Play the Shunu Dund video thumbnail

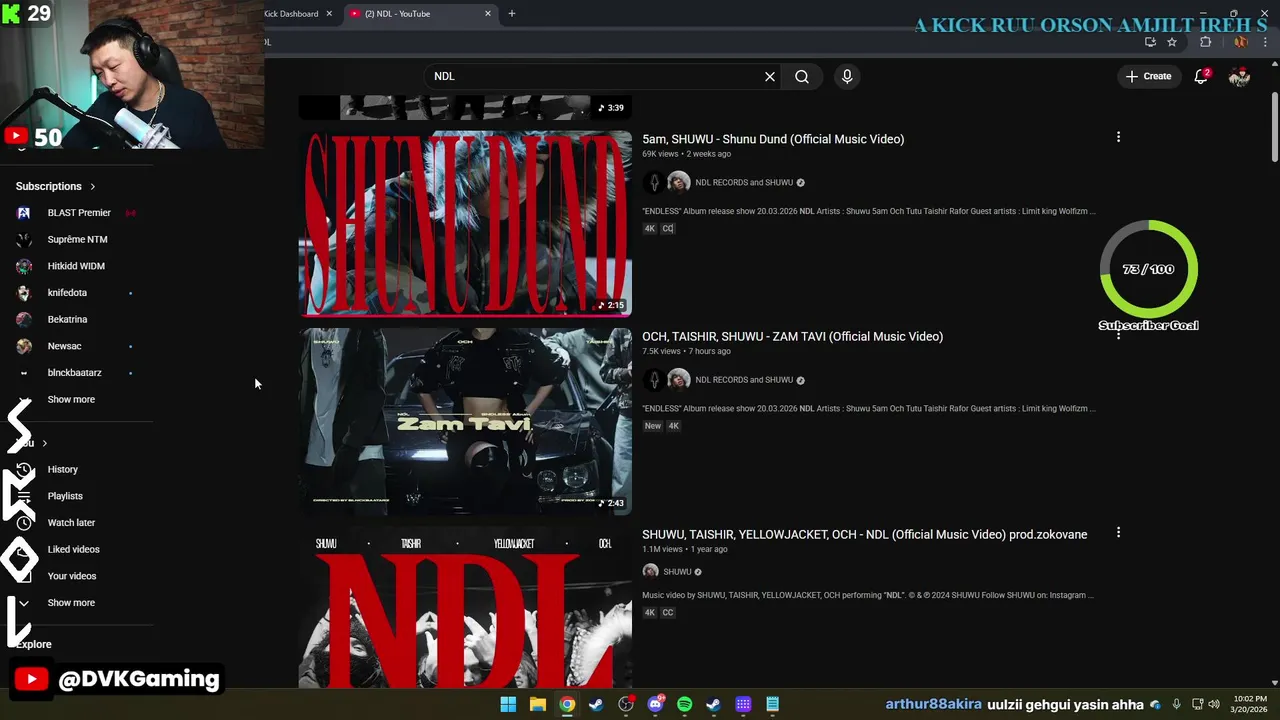point(465,222)
